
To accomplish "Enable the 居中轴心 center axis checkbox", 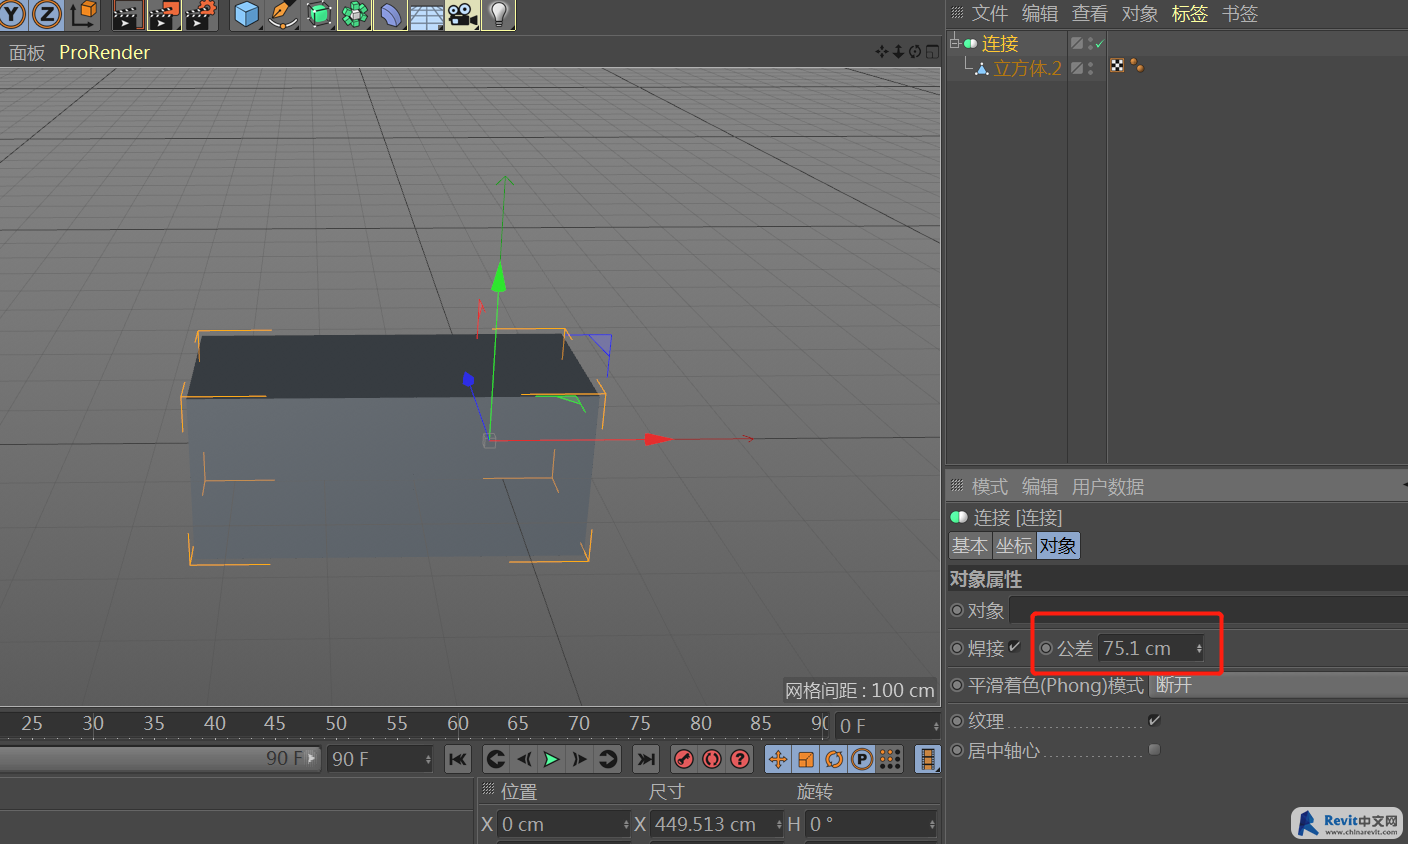I will (1154, 749).
